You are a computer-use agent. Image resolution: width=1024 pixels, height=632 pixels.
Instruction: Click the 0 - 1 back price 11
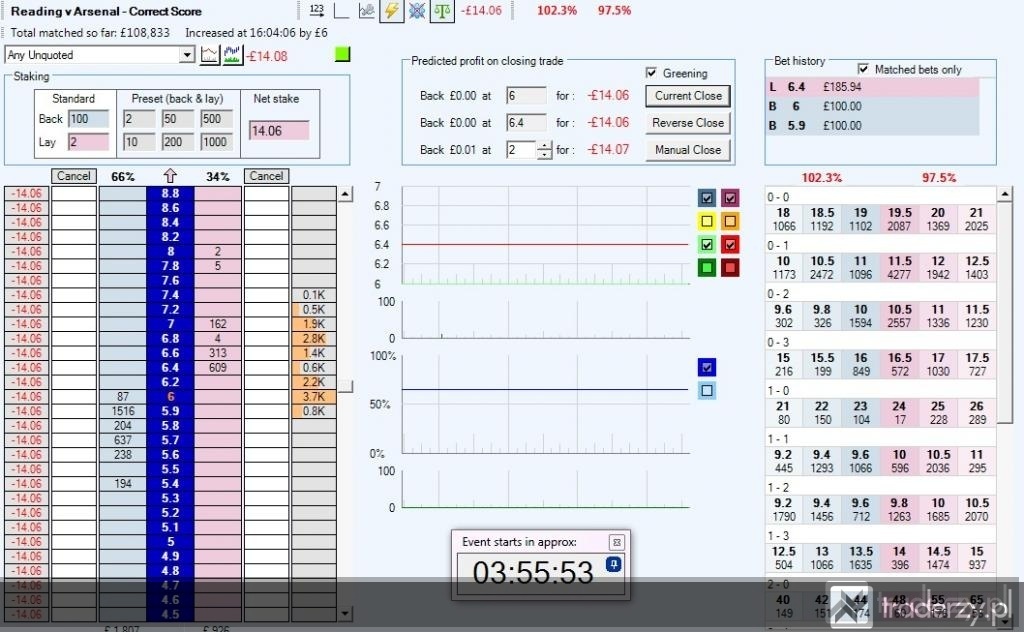(861, 268)
